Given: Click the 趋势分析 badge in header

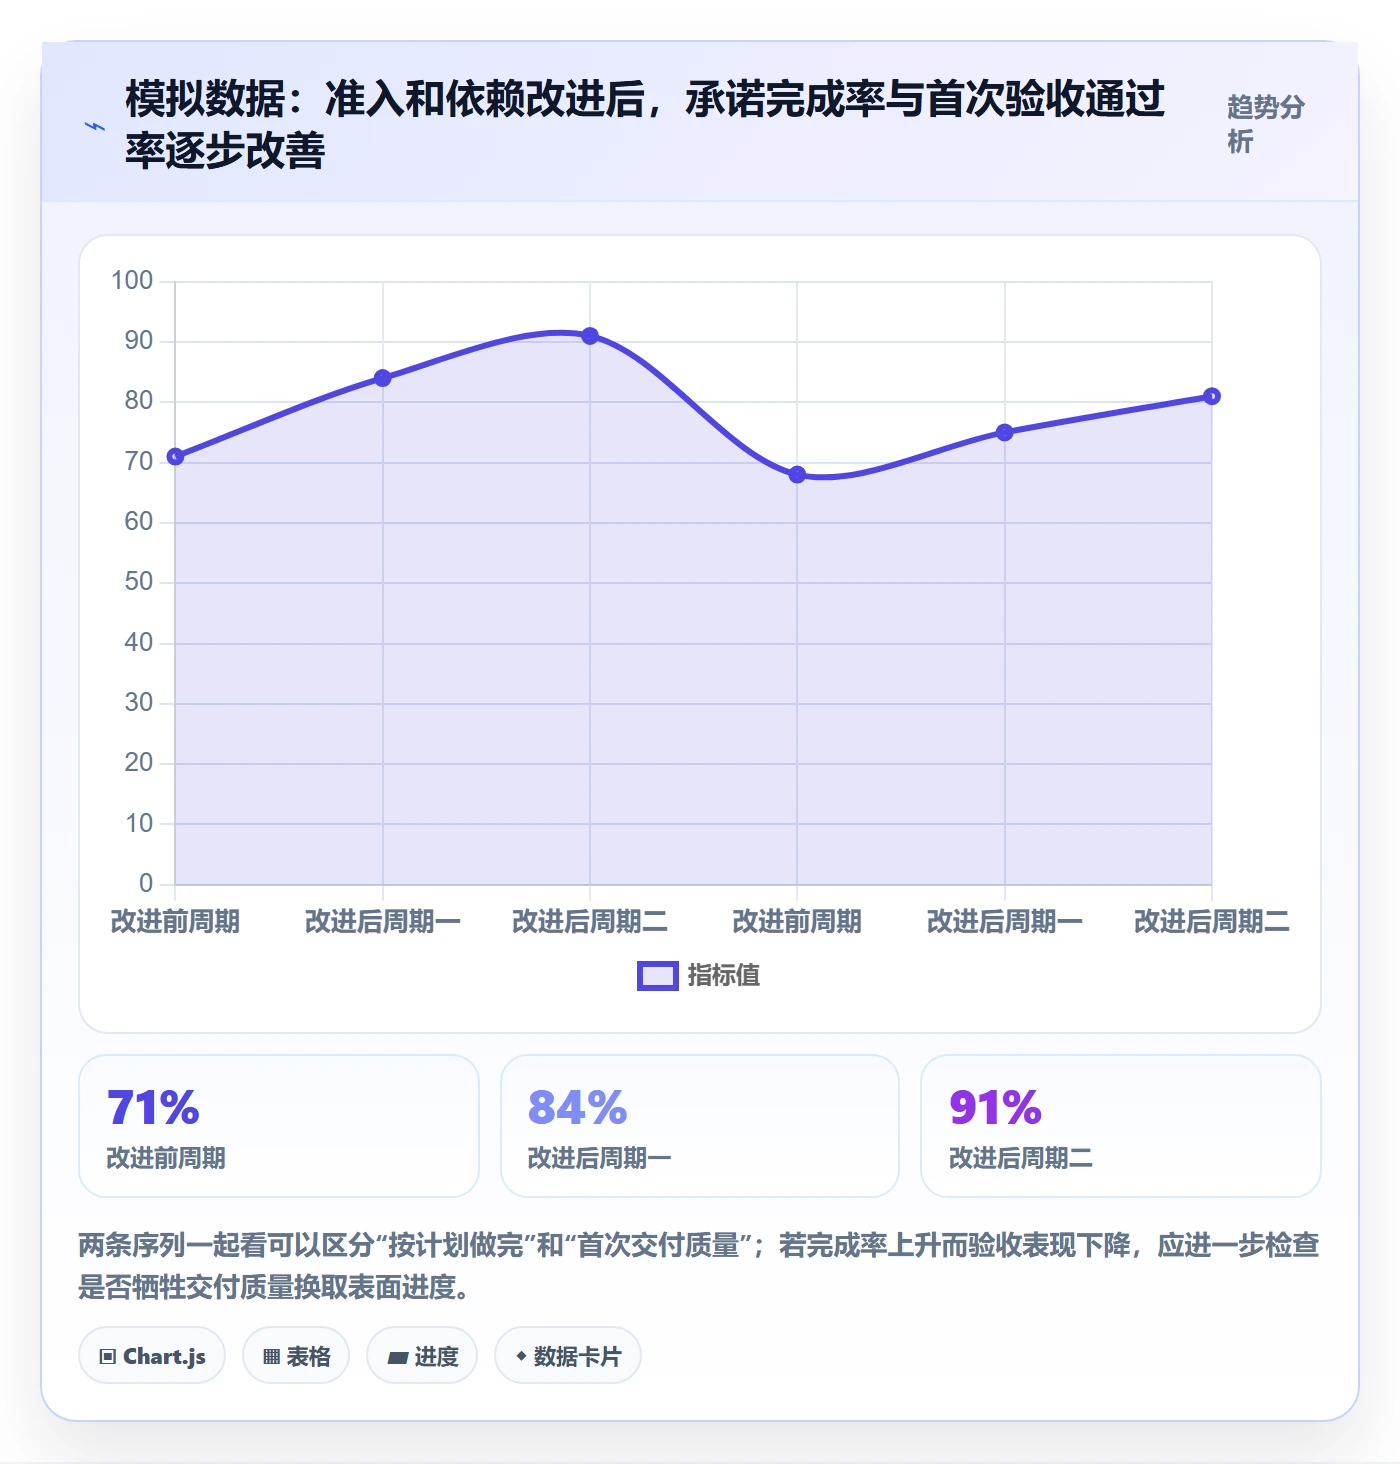Looking at the screenshot, I should (x=1266, y=124).
